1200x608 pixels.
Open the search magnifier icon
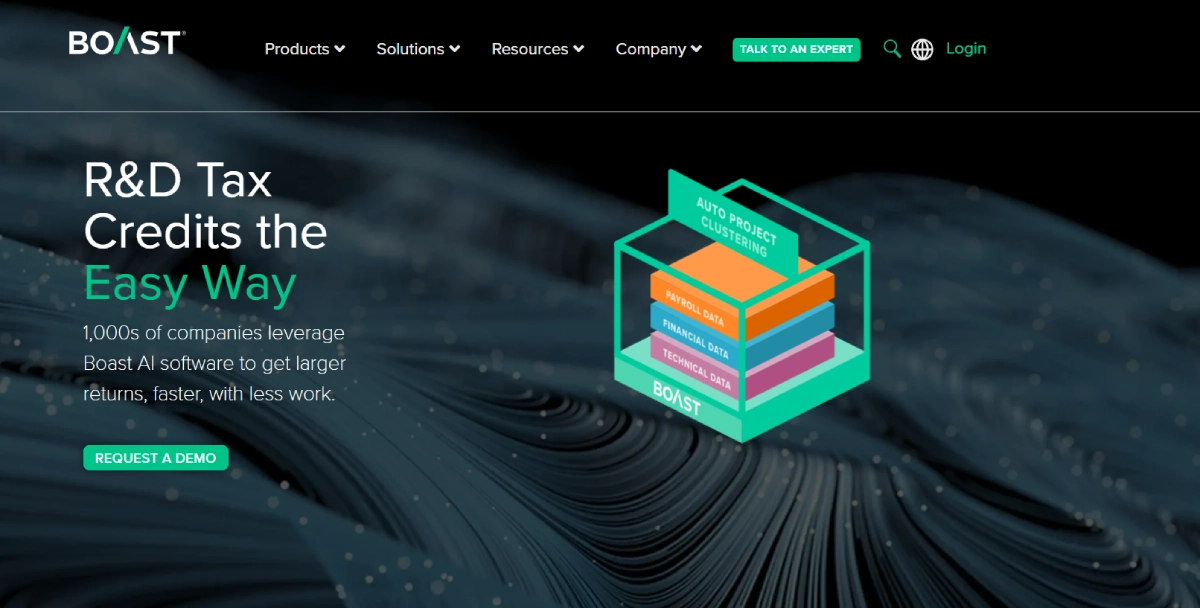click(892, 48)
